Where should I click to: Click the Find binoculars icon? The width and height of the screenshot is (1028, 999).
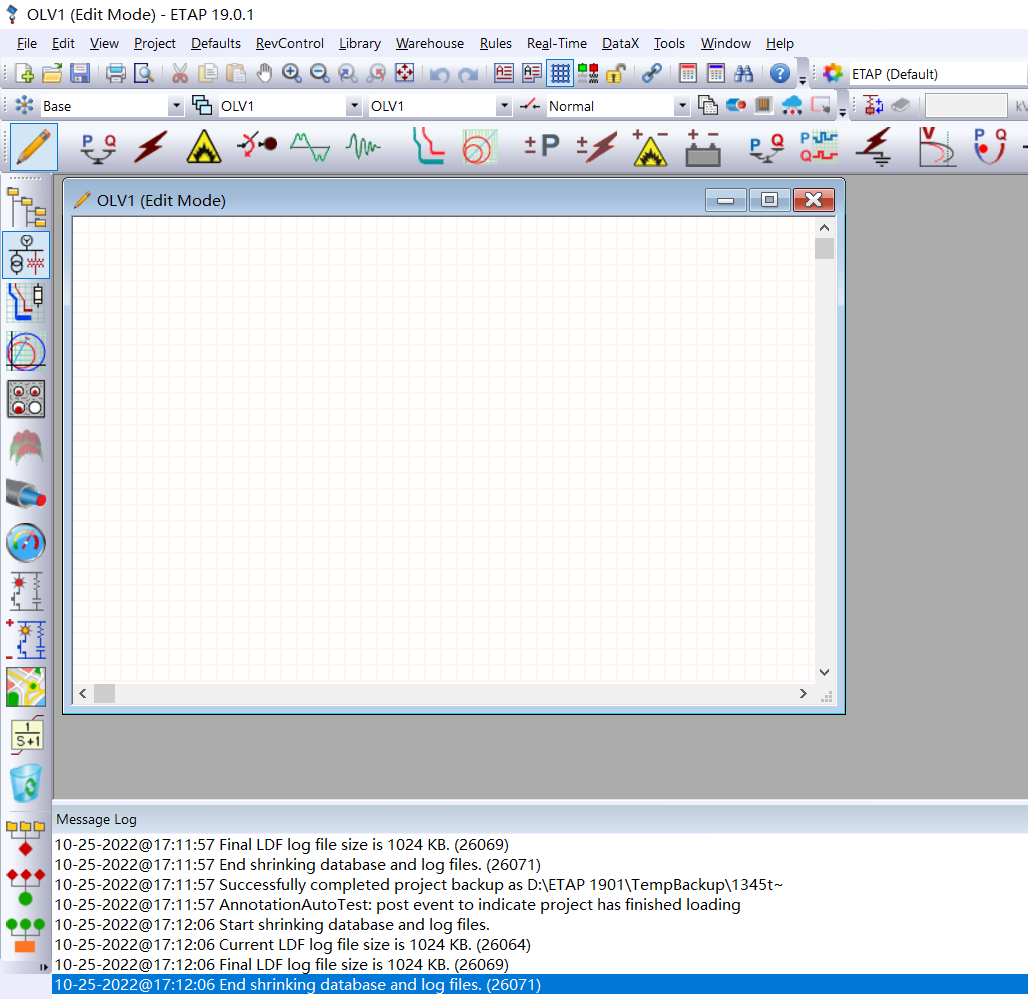tap(743, 73)
